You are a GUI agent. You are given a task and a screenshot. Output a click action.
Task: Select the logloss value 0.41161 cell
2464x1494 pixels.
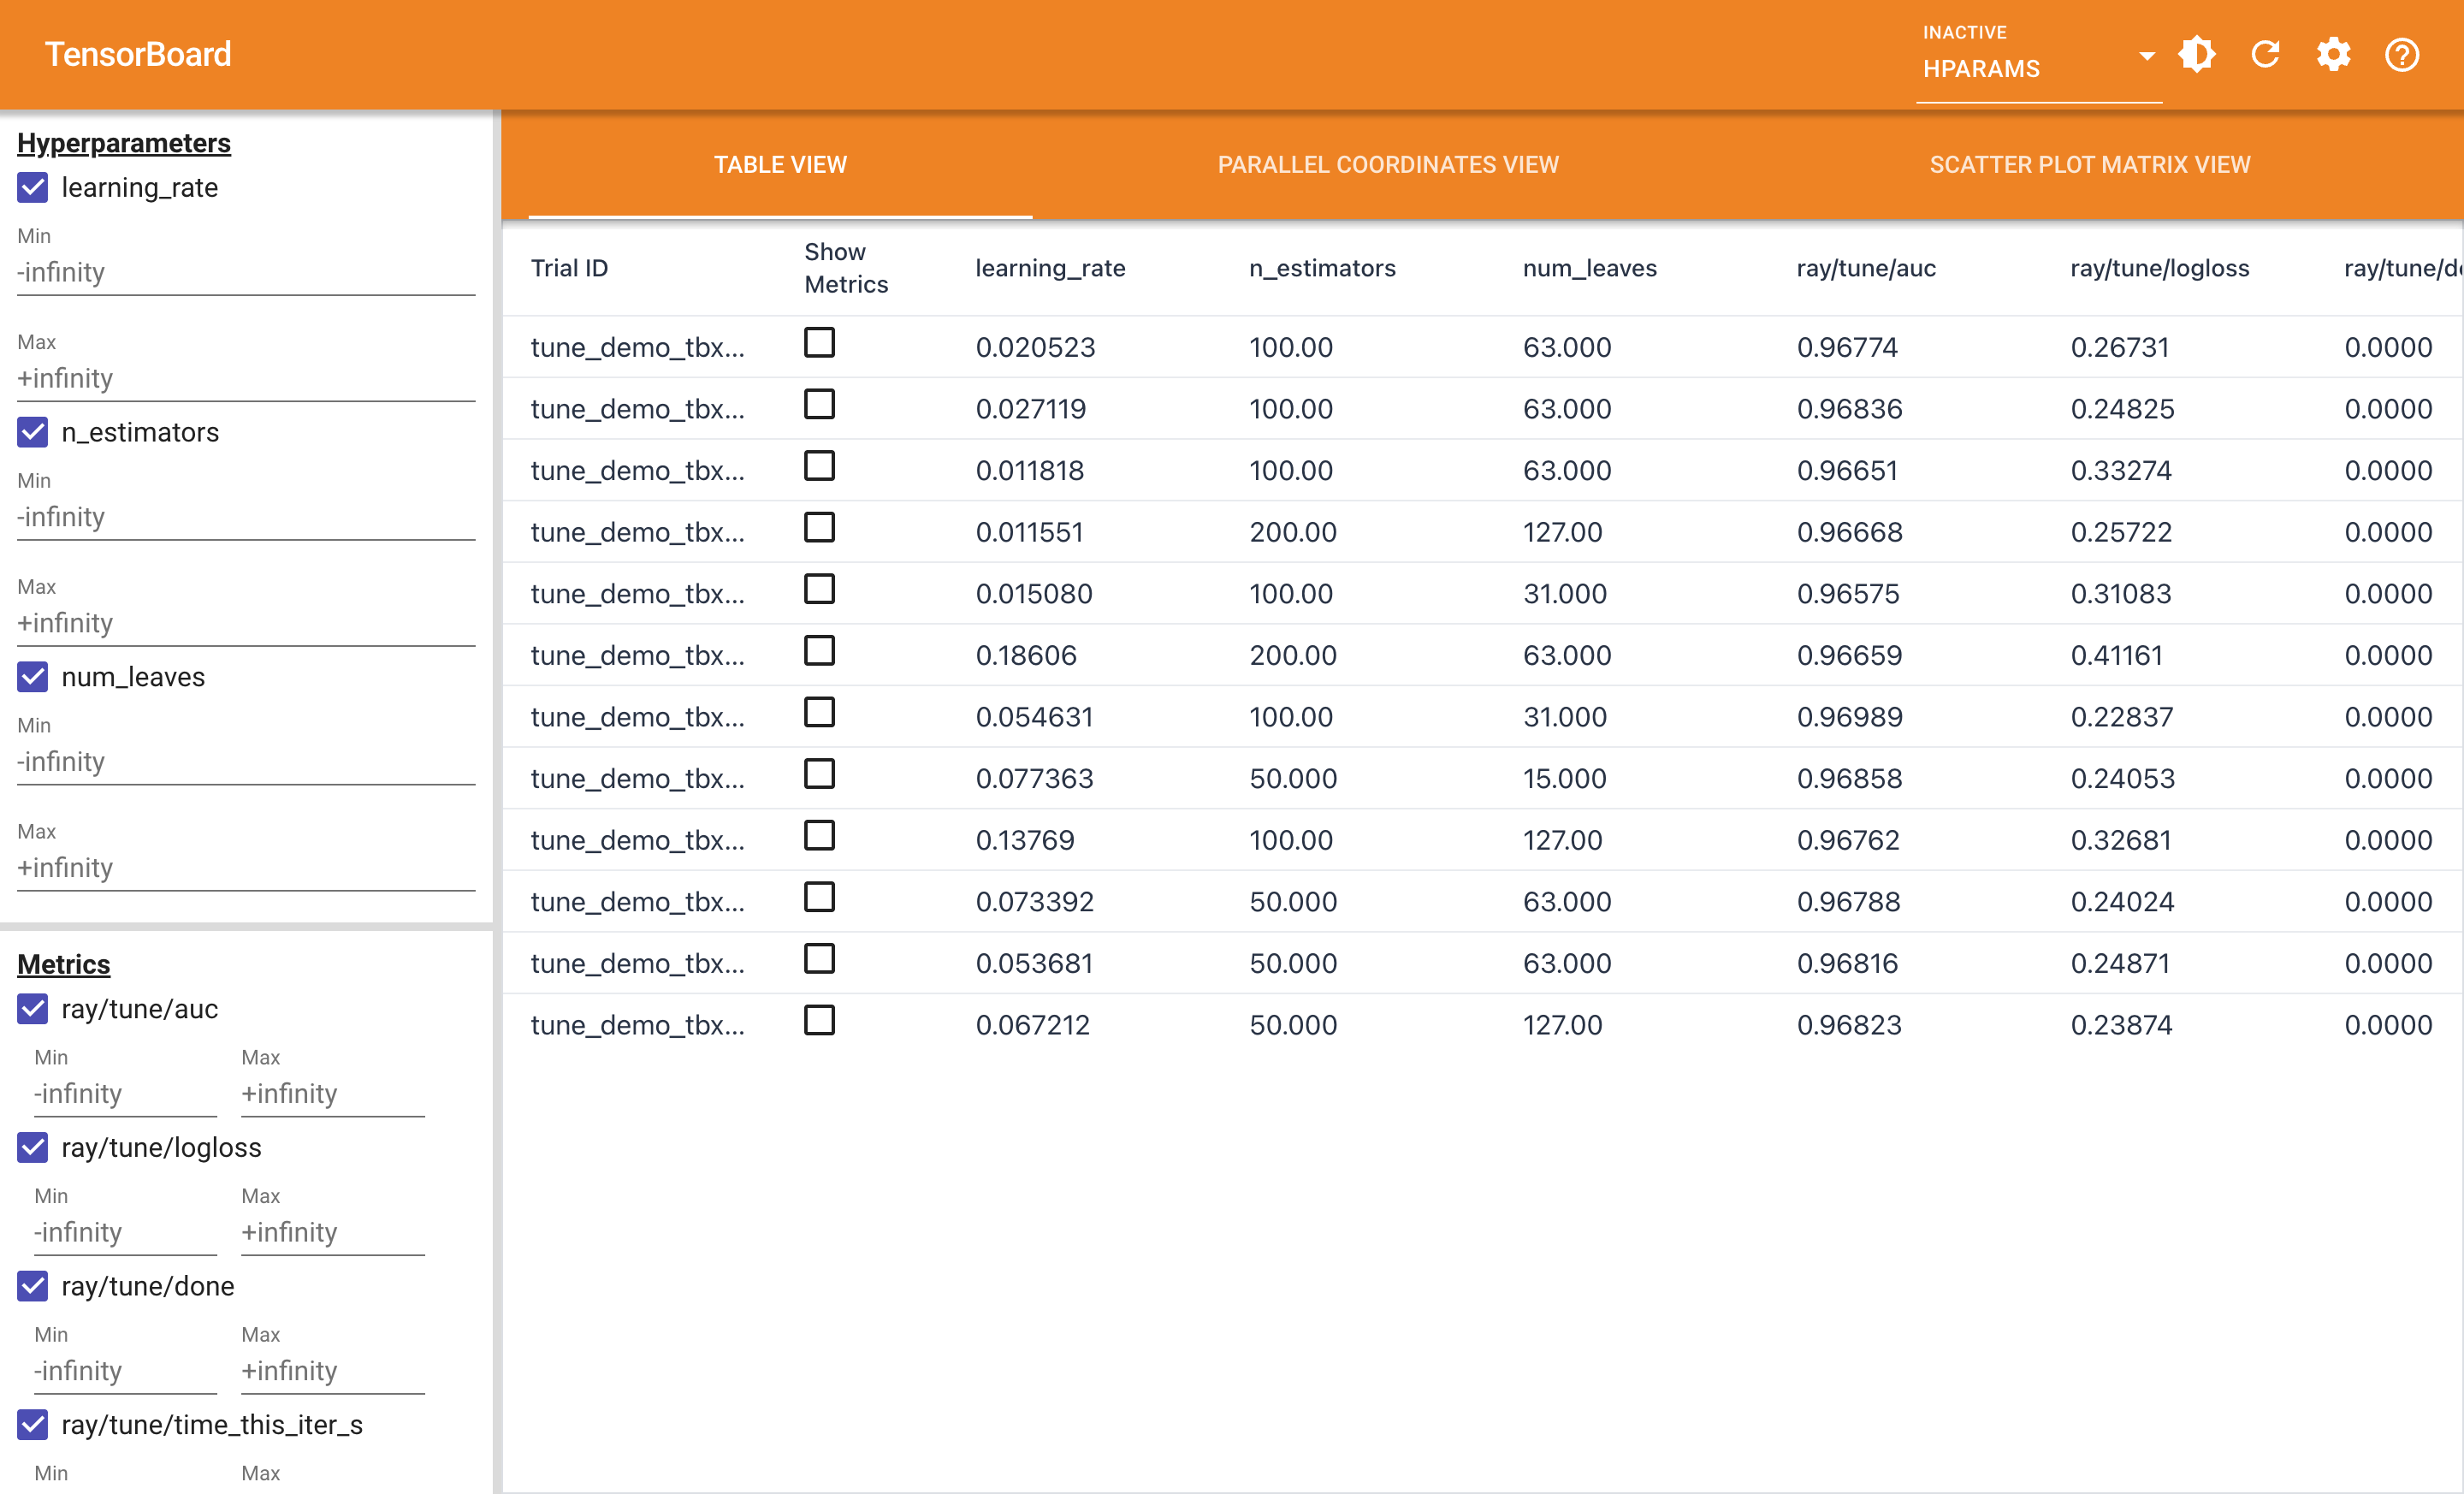[2116, 655]
